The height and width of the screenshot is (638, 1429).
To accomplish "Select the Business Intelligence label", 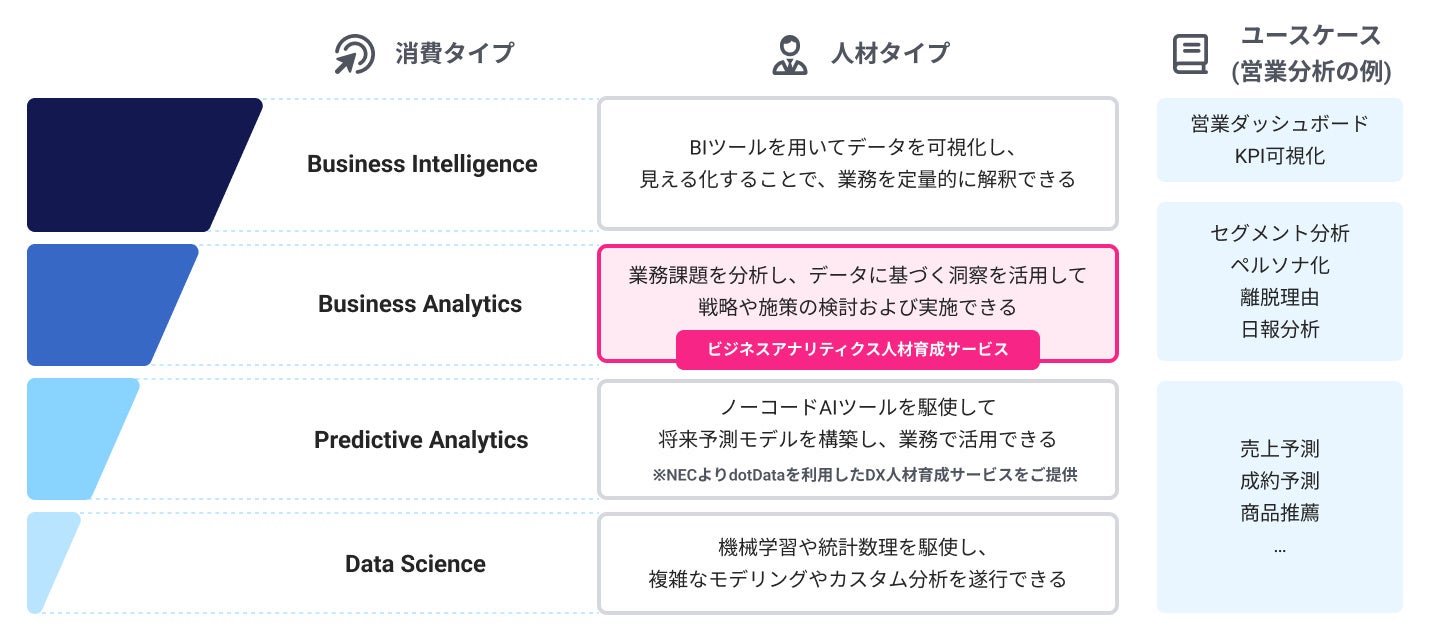I will click(x=421, y=164).
